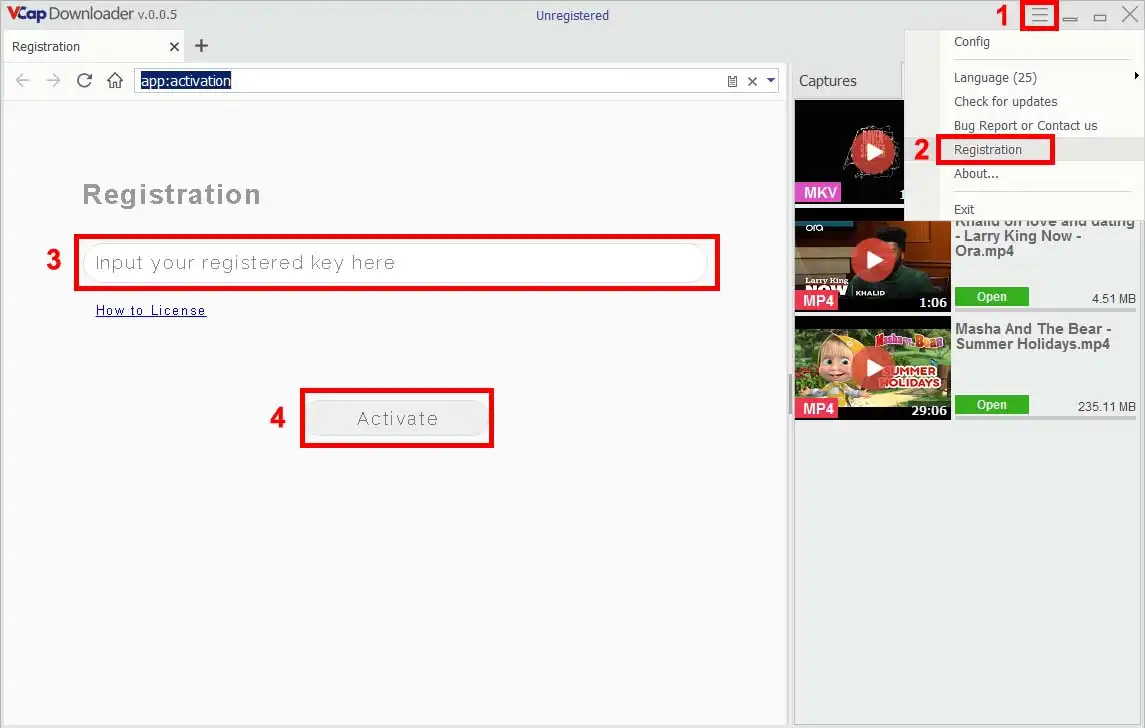Image resolution: width=1145 pixels, height=728 pixels.
Task: Maximize the VCap Downloader window
Action: pos(1100,17)
